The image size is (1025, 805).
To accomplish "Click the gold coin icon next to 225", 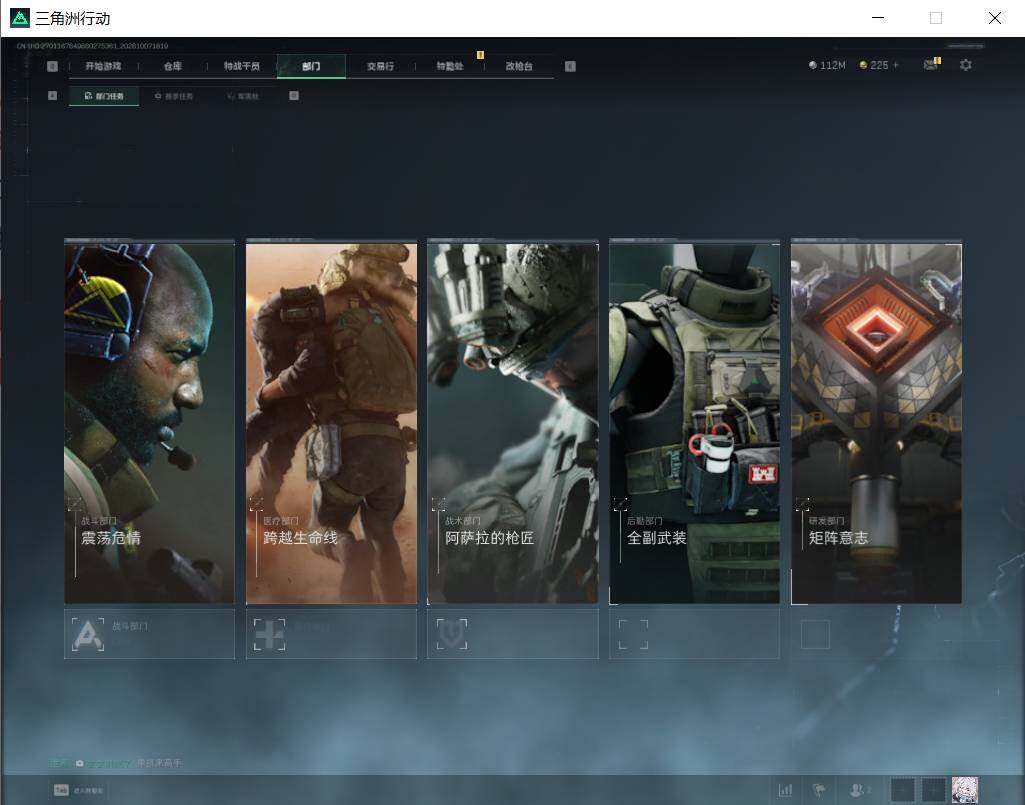I will (863, 65).
